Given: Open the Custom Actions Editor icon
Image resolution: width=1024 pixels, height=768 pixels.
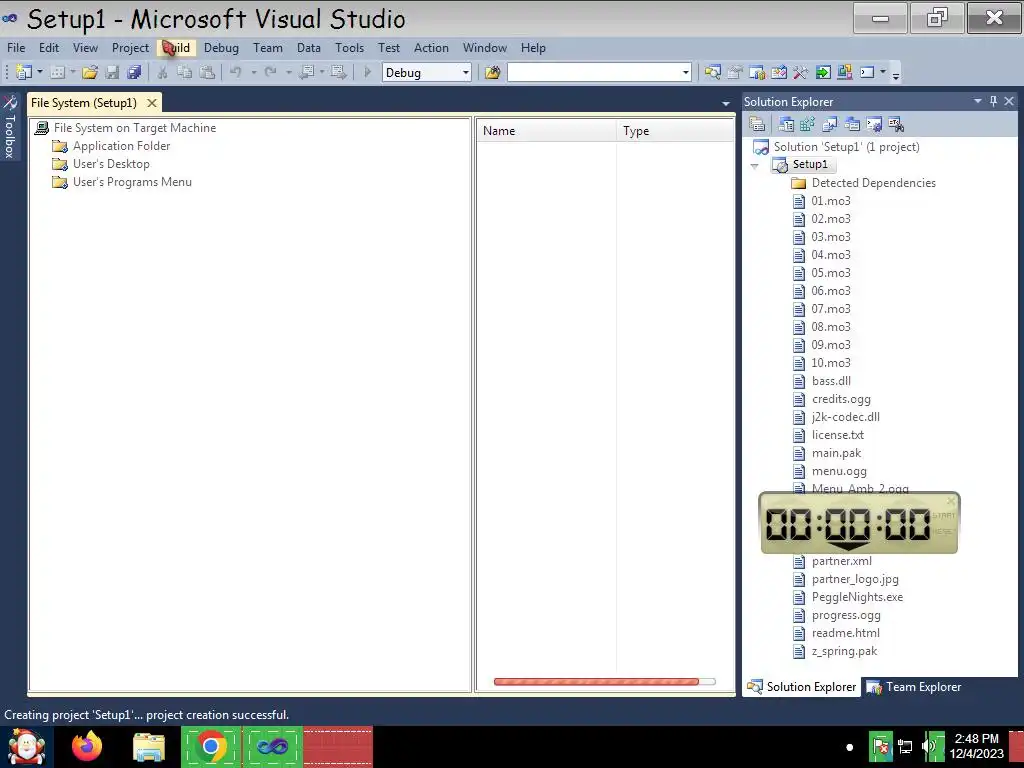Looking at the screenshot, I should click(x=874, y=124).
